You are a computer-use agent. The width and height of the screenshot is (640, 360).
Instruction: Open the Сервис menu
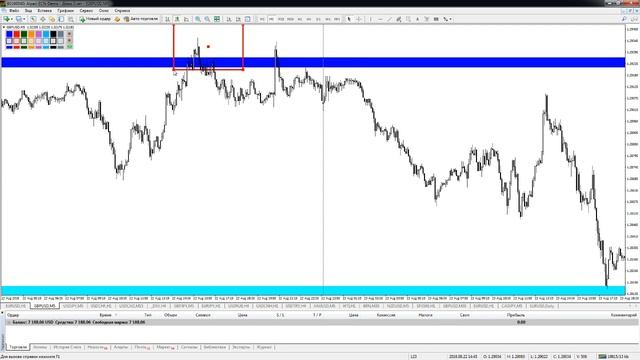(86, 11)
